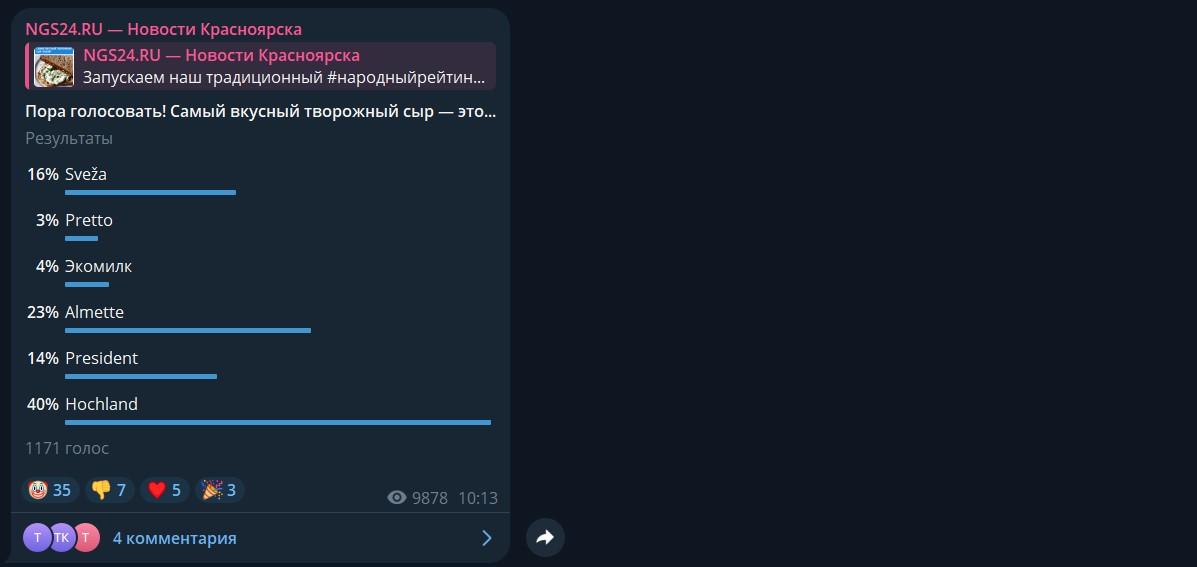Screen dimensions: 1197x567
Task: Open the quoted reply about #народныйрейтинг
Action: [261, 66]
